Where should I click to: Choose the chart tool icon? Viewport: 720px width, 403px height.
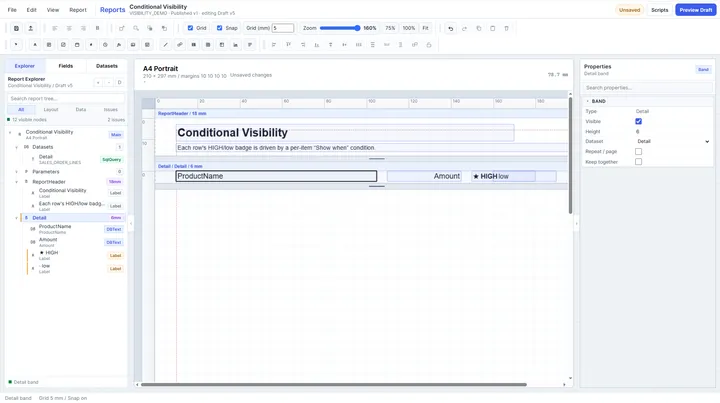pos(236,45)
